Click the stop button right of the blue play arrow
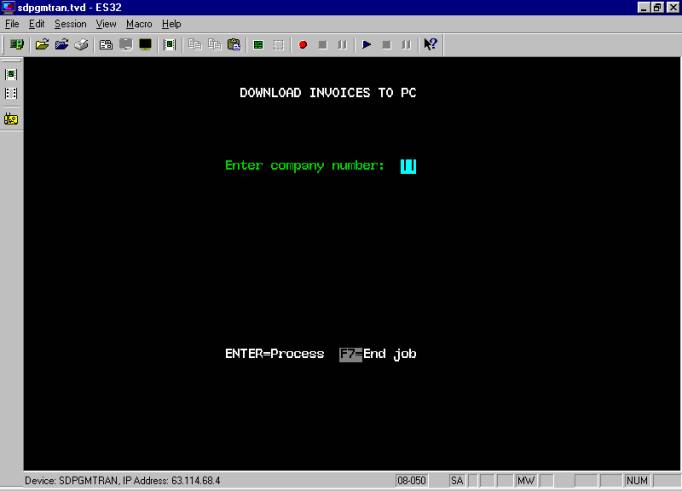This screenshot has width=682, height=491. click(386, 44)
